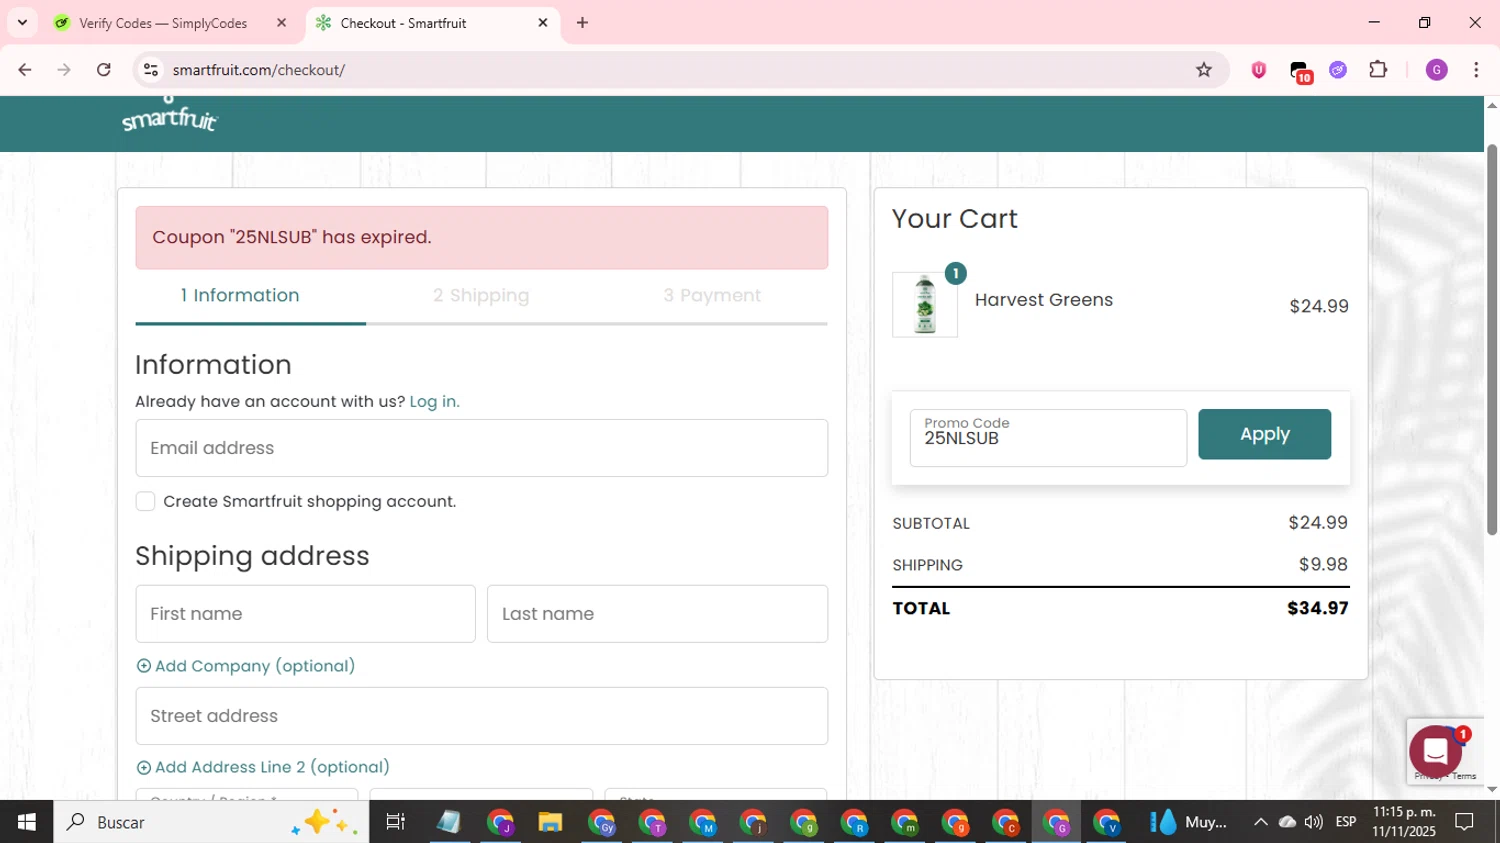The height and width of the screenshot is (843, 1500).
Task: Open the Chrome taskbar icon with profile R
Action: coord(854,822)
